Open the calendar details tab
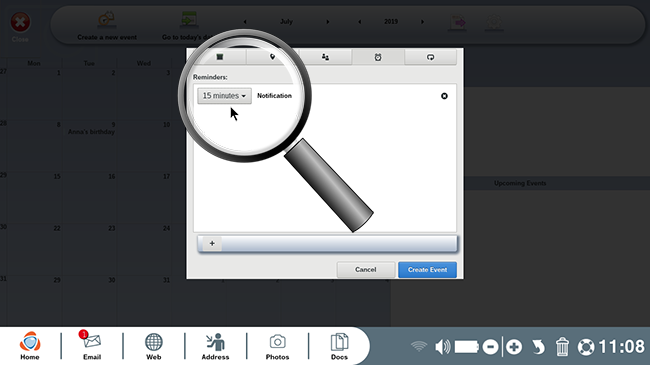 [x=220, y=57]
